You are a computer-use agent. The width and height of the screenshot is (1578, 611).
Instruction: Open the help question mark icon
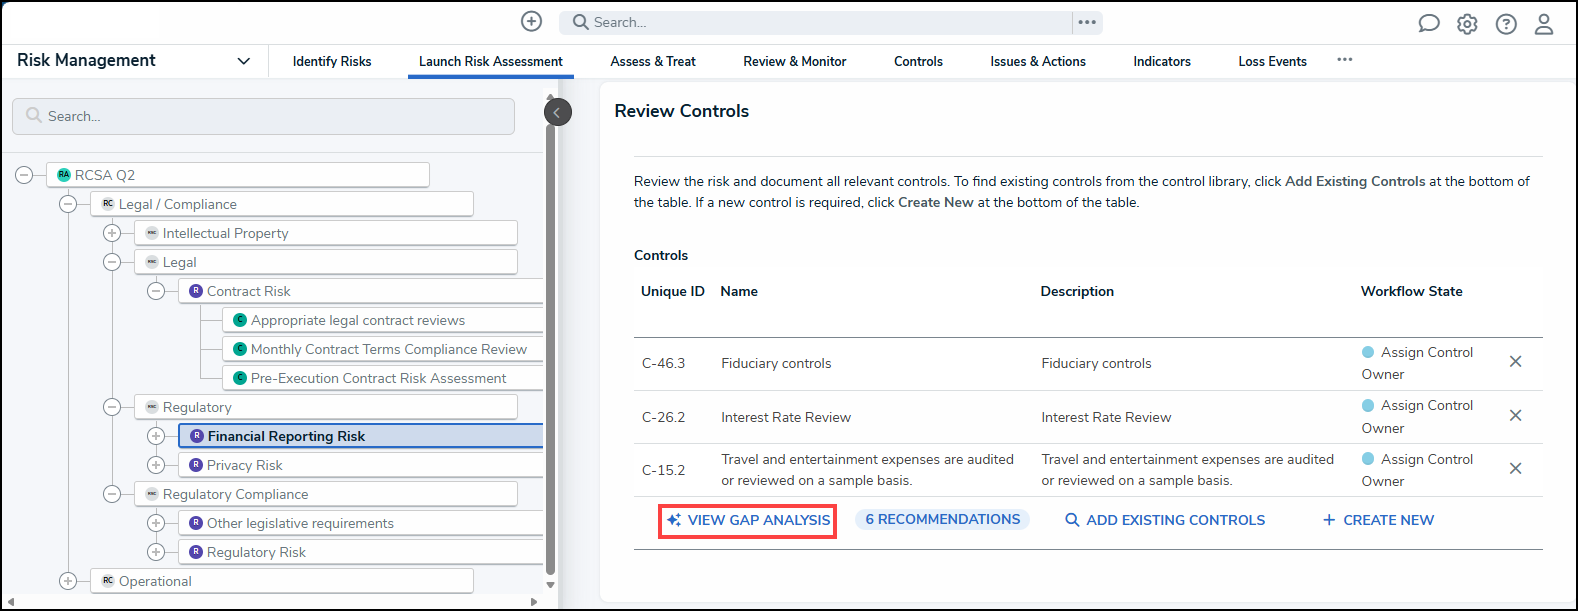coord(1506,24)
